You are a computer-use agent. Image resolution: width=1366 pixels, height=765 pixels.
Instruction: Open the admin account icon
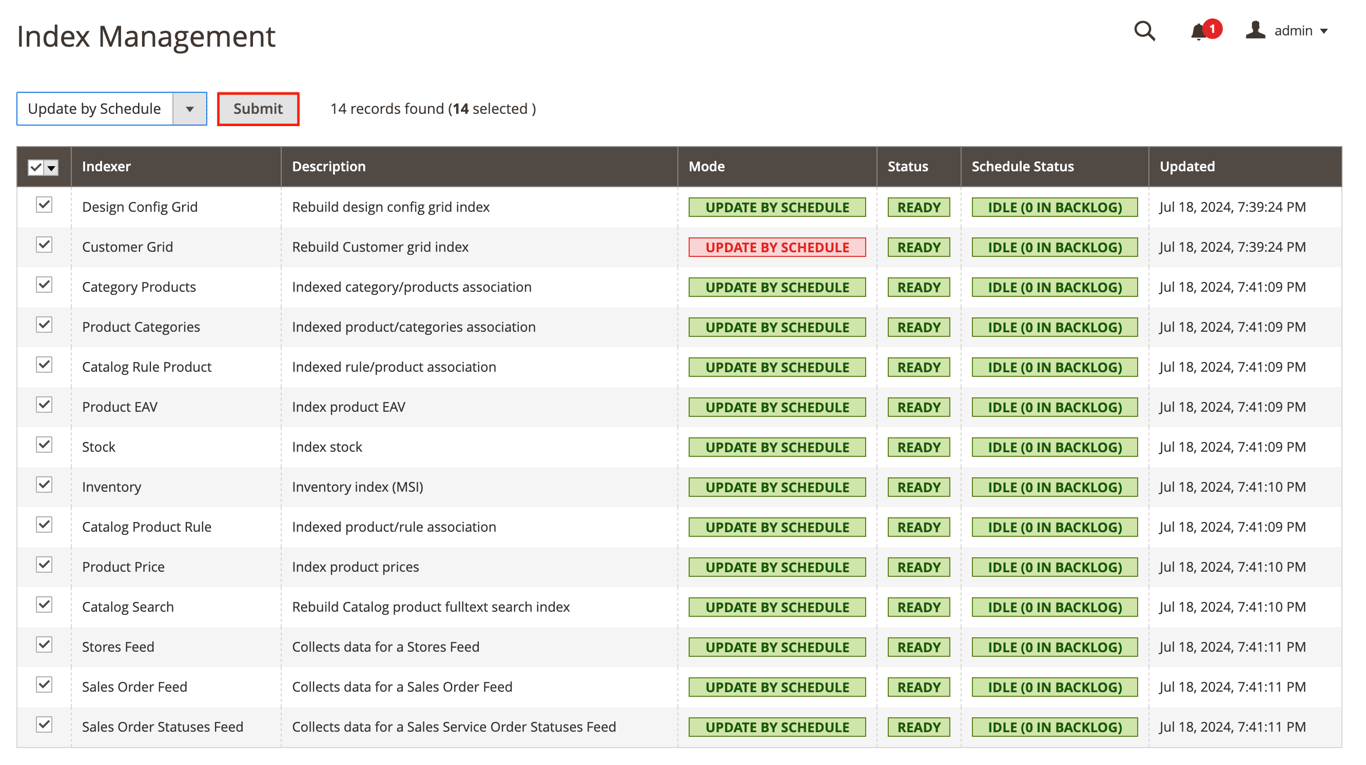pos(1256,30)
